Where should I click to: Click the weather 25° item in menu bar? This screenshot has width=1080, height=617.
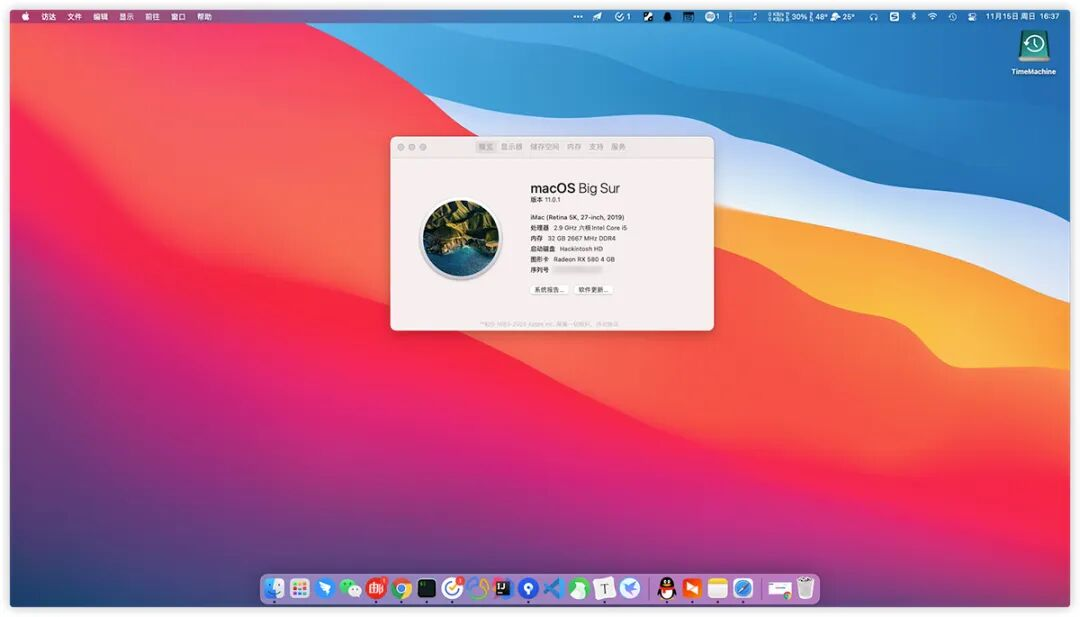tap(842, 17)
